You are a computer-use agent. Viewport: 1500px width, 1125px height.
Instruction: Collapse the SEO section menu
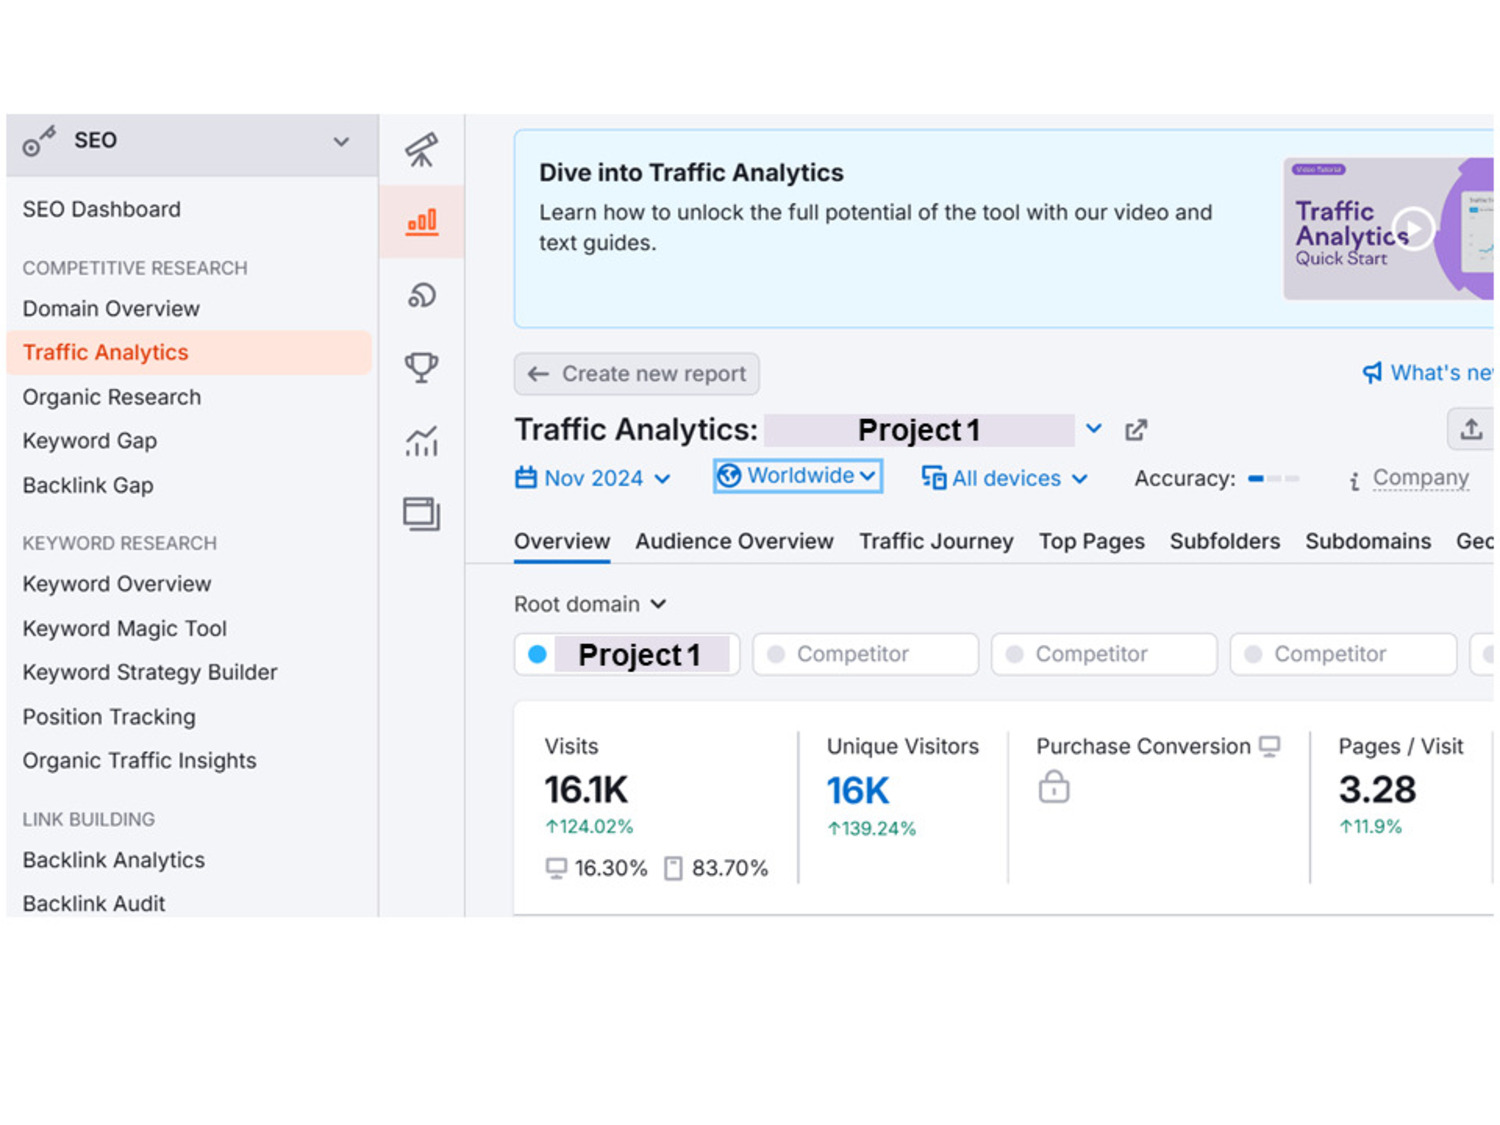341,141
